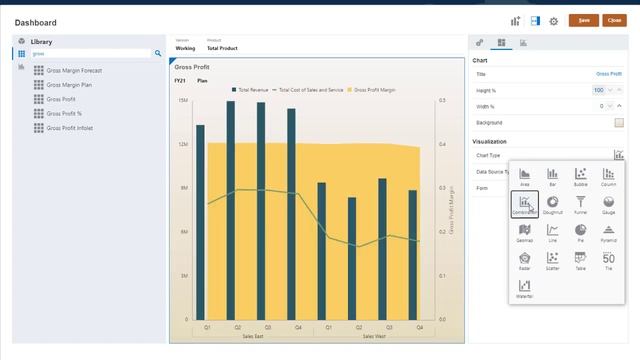Choose the Table visualization type

click(x=580, y=260)
